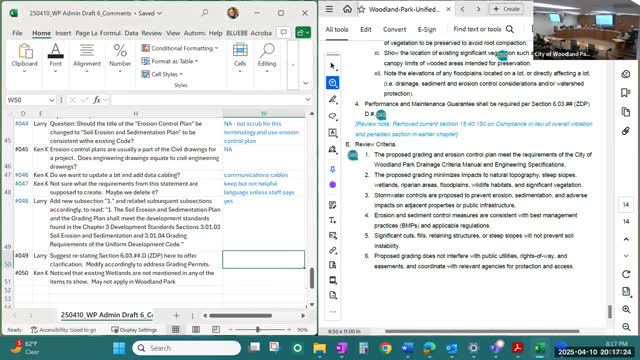Click Display Settings in Excel status bar
Screen dimensions: 640x360
click(134, 330)
